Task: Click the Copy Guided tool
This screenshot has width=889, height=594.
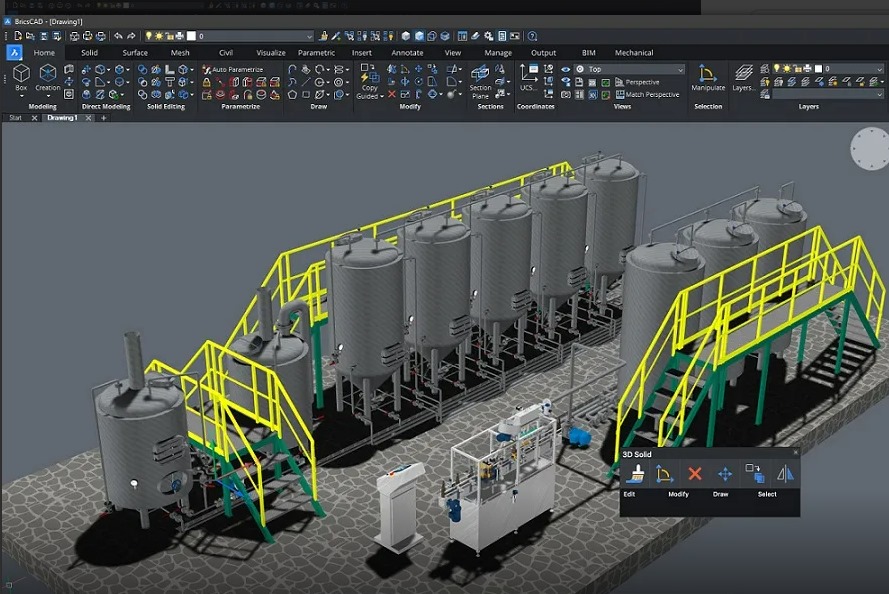Action: pos(368,80)
